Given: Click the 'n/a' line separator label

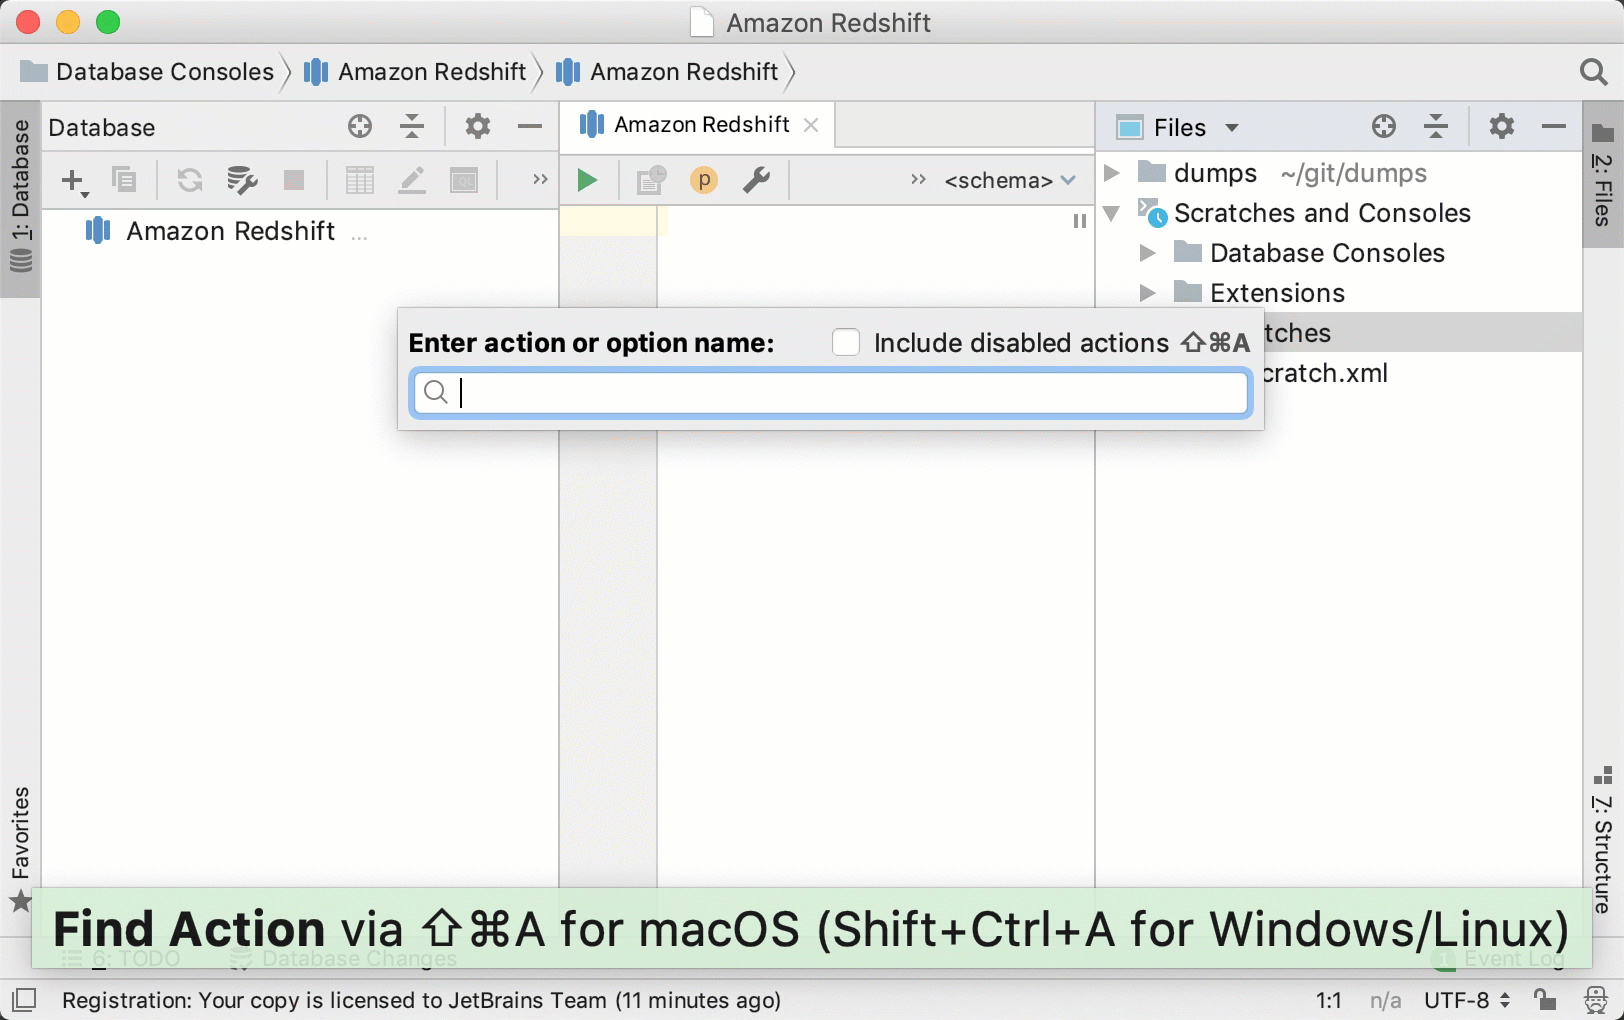Looking at the screenshot, I should click(1385, 1000).
